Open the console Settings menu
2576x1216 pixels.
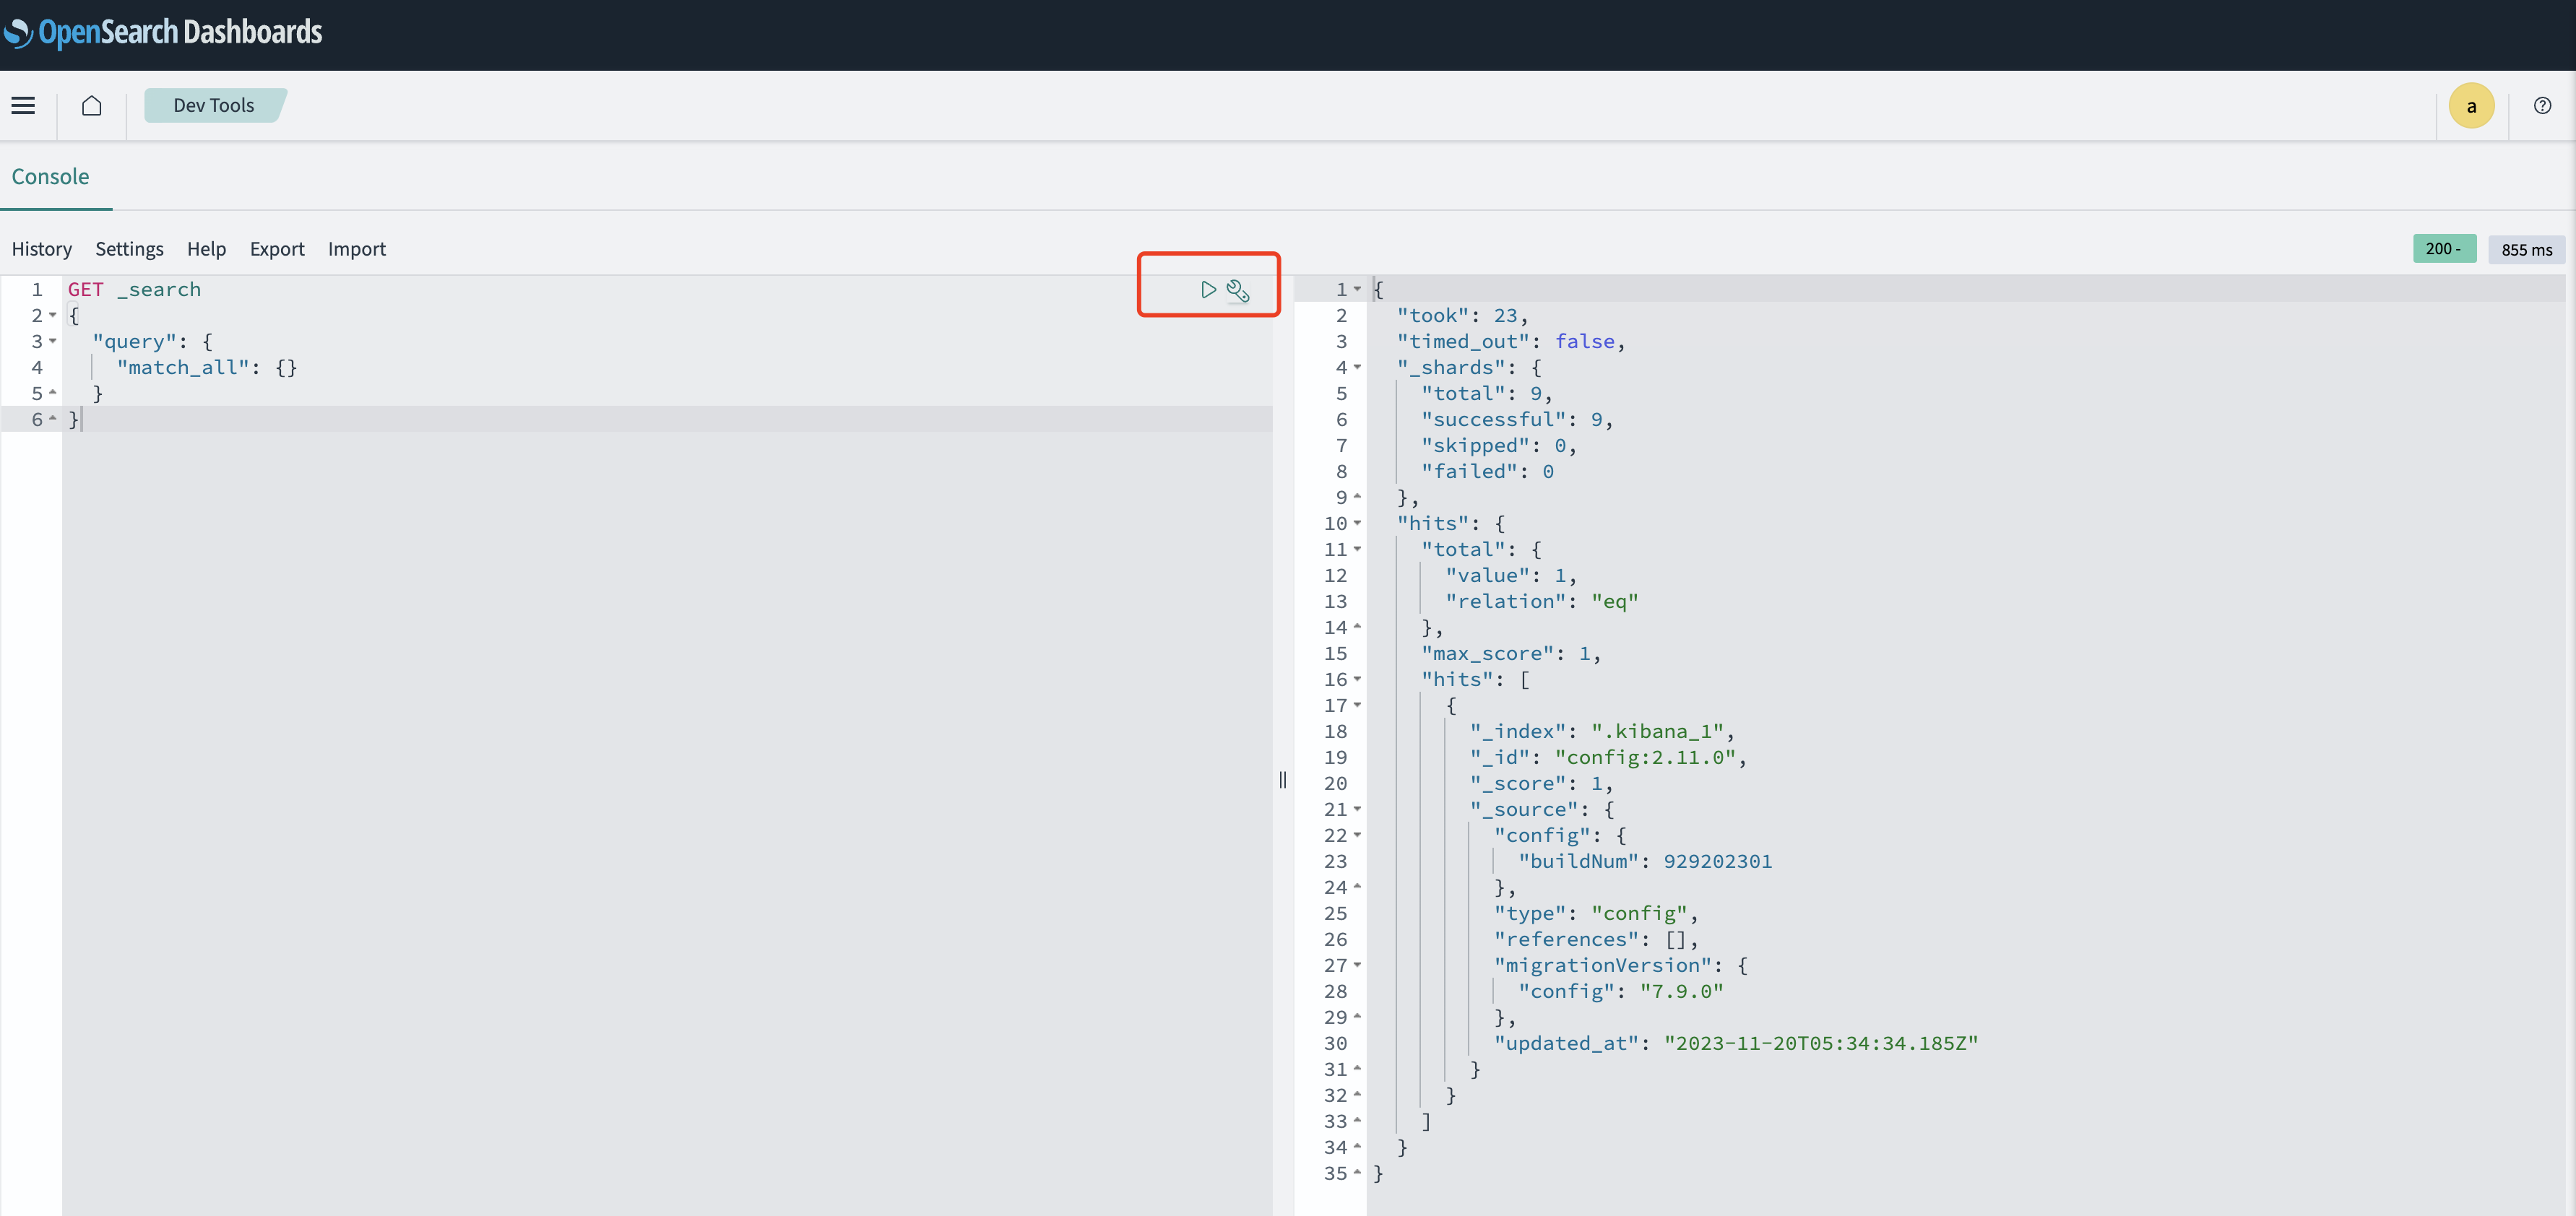129,249
